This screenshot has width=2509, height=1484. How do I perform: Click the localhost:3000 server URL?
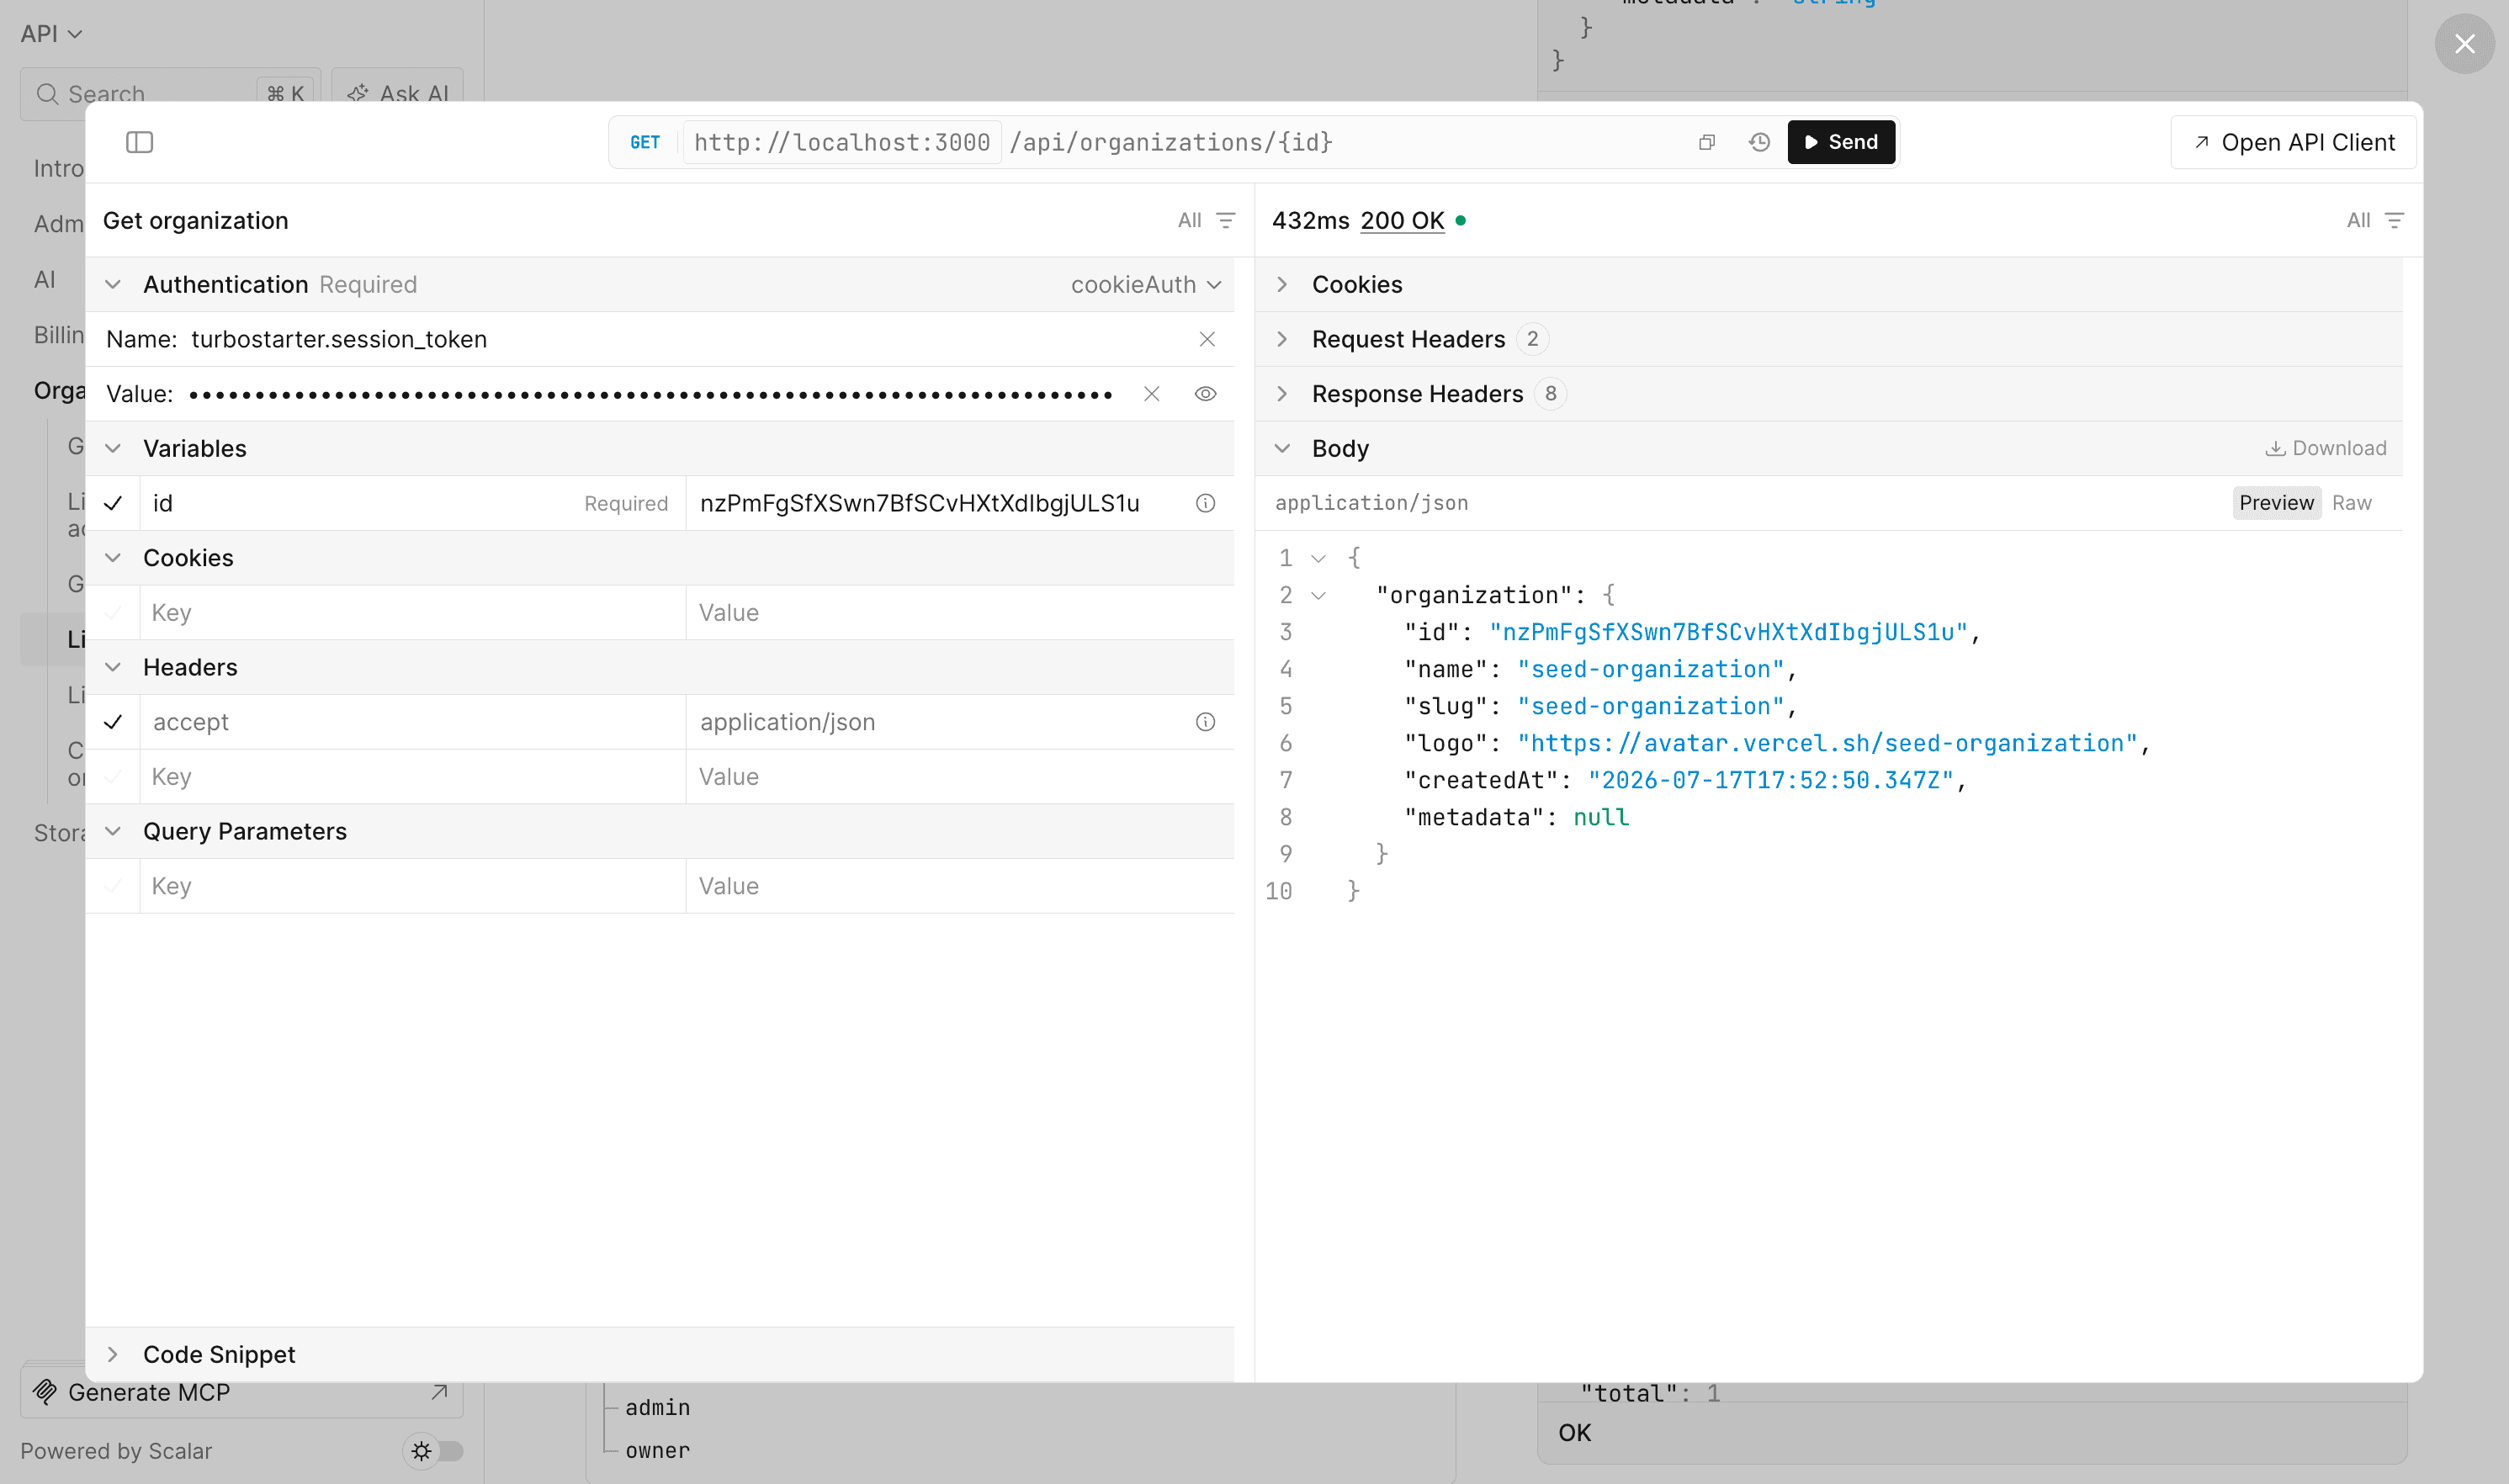842,142
